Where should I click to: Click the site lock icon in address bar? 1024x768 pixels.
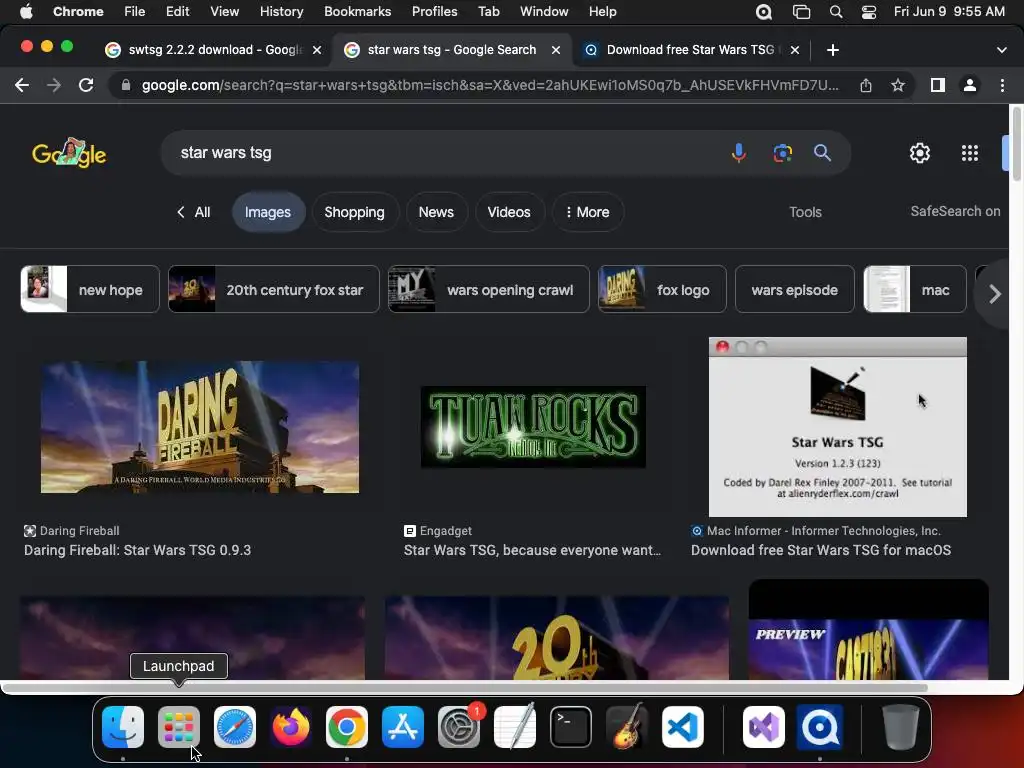click(126, 85)
